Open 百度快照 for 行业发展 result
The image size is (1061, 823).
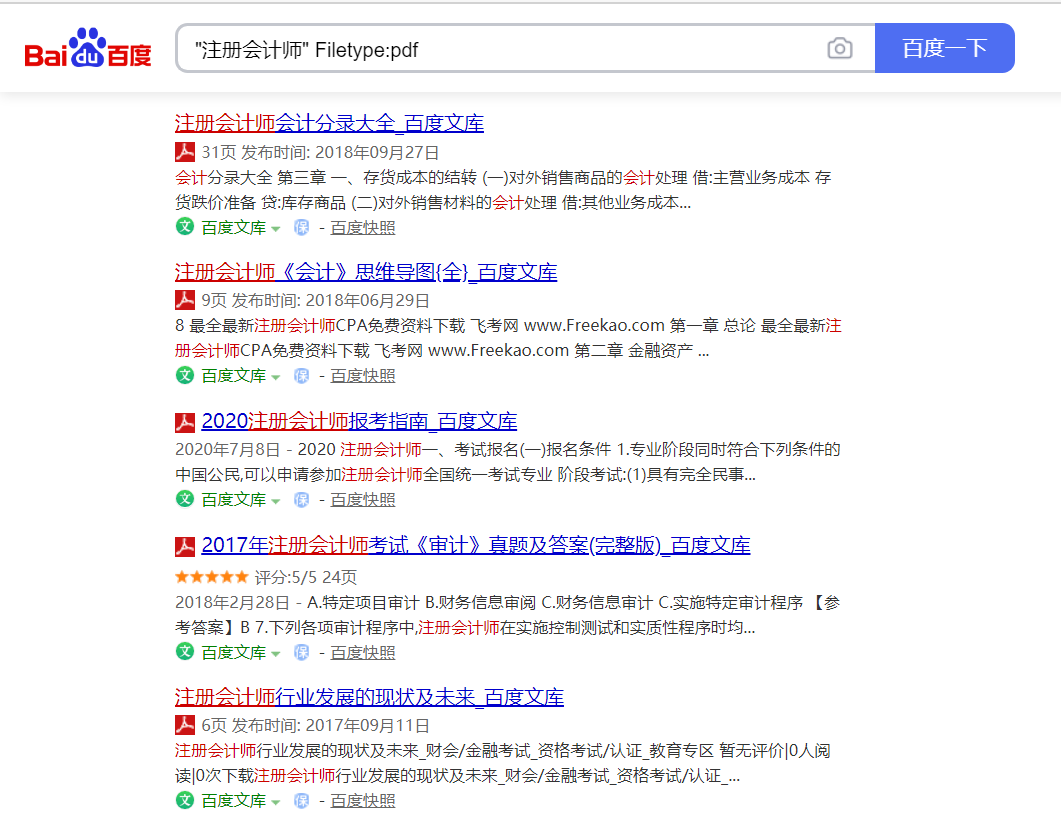point(363,801)
